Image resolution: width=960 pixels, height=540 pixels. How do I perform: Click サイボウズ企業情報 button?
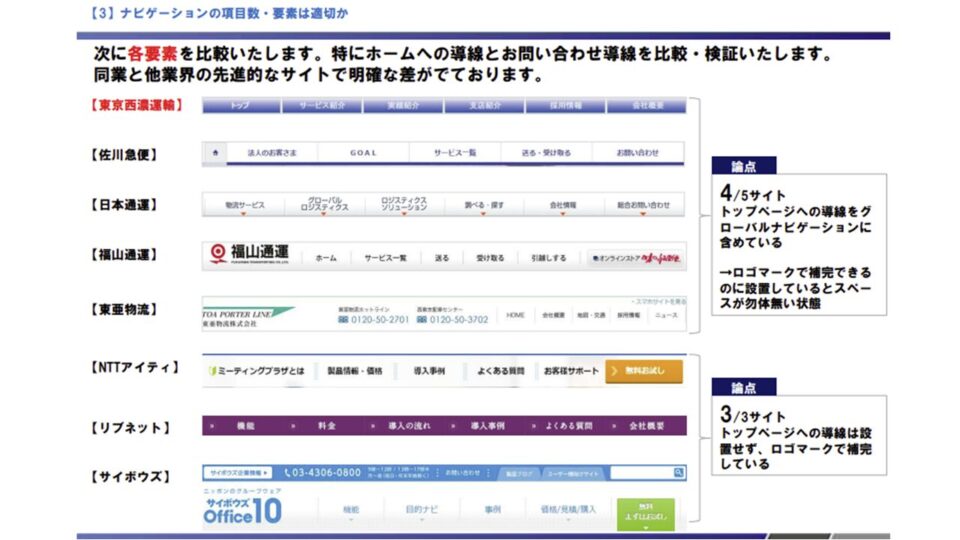[x=238, y=473]
